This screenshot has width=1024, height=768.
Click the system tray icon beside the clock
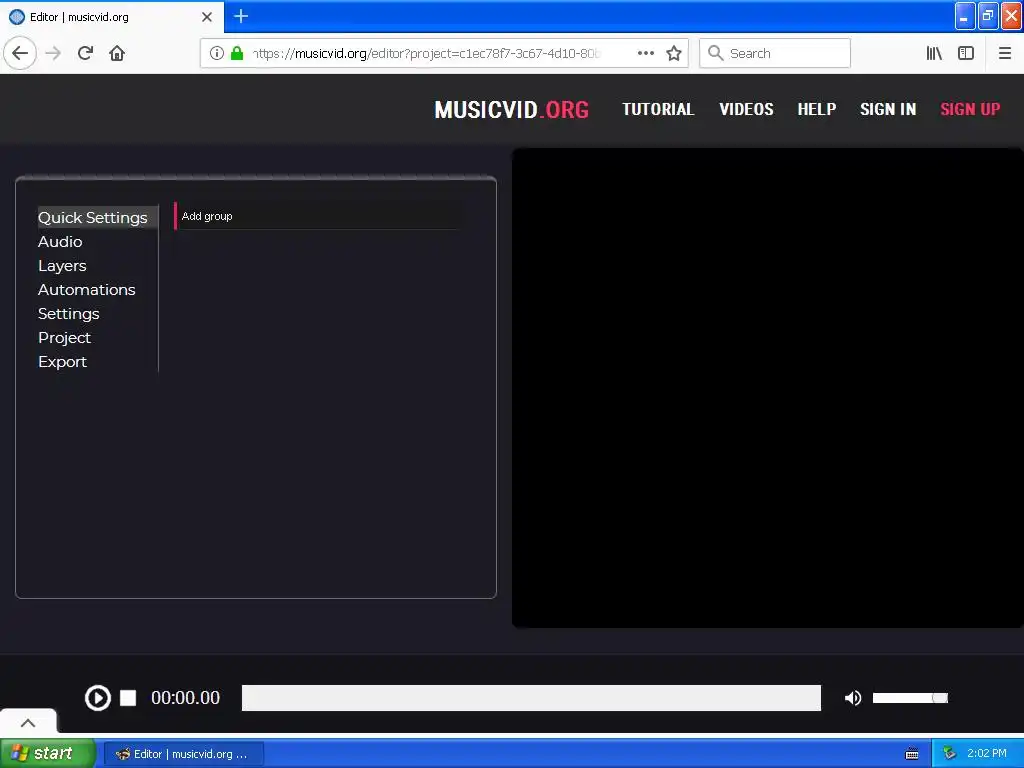point(949,754)
